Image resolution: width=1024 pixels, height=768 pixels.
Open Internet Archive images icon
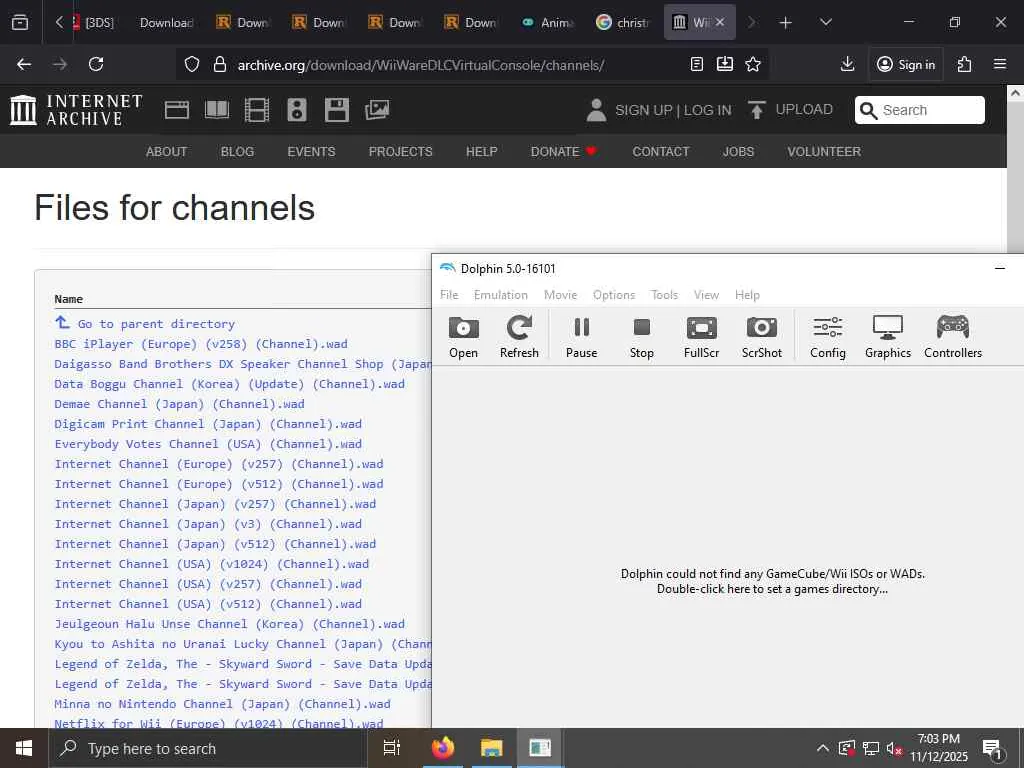377,110
